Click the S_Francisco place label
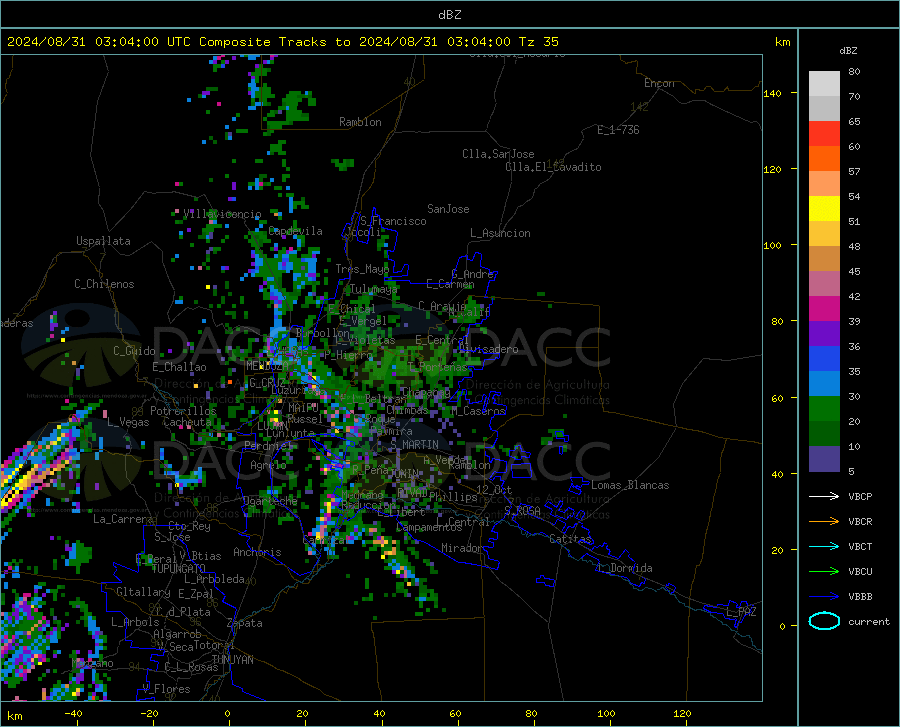This screenshot has width=900, height=727. click(x=393, y=221)
